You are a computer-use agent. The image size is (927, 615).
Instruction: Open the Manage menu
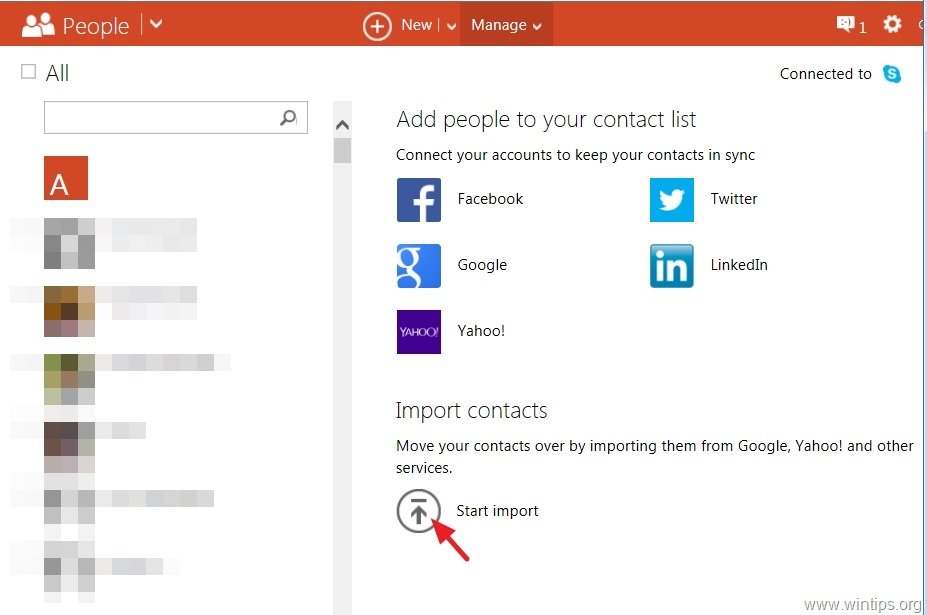tap(506, 25)
